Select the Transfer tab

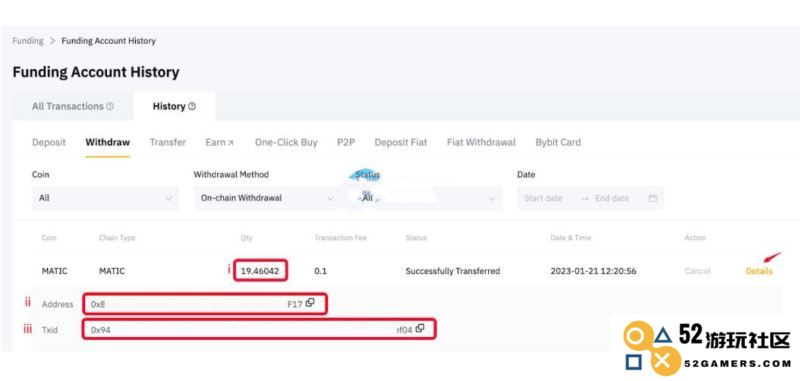(168, 142)
